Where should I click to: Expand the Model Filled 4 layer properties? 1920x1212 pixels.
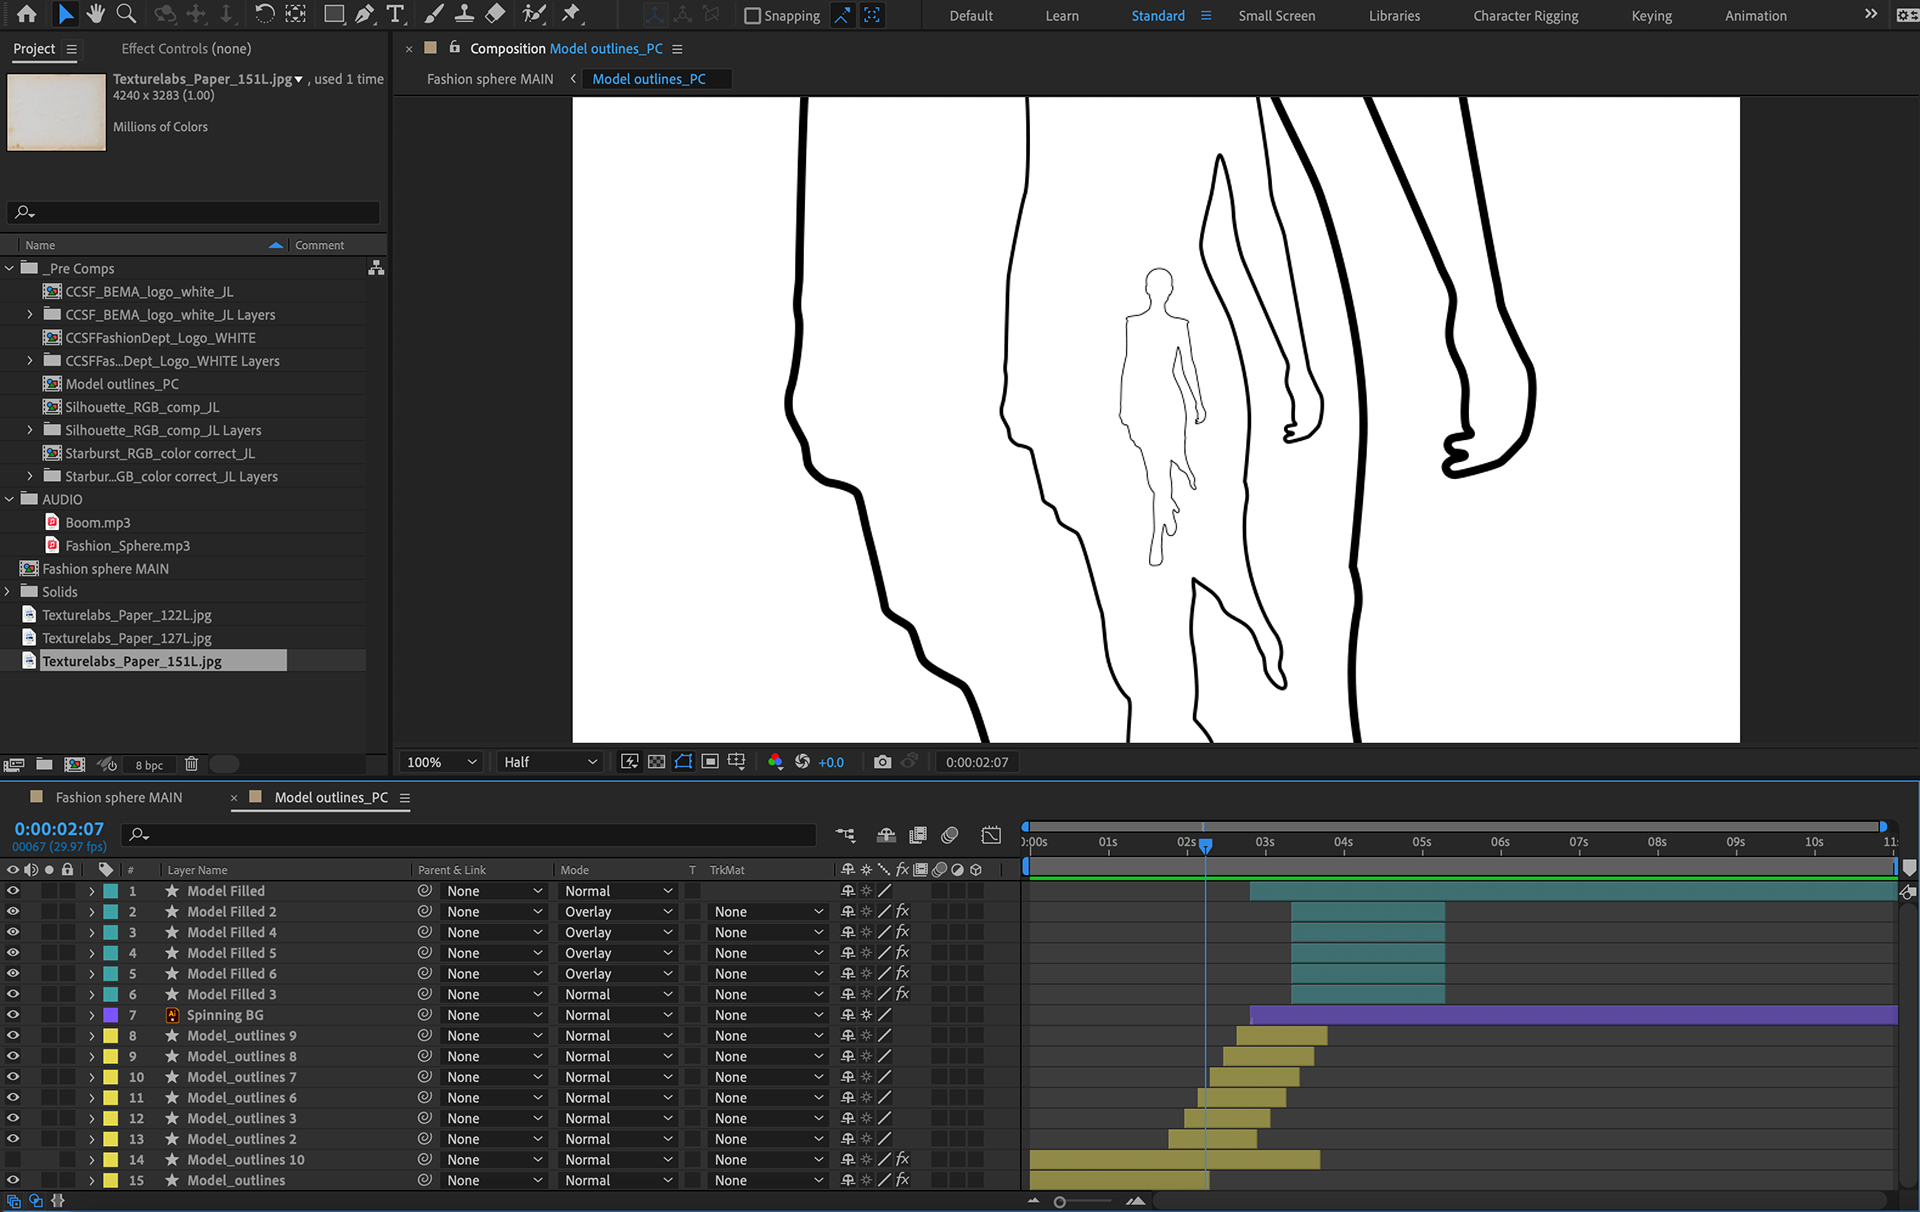92,932
